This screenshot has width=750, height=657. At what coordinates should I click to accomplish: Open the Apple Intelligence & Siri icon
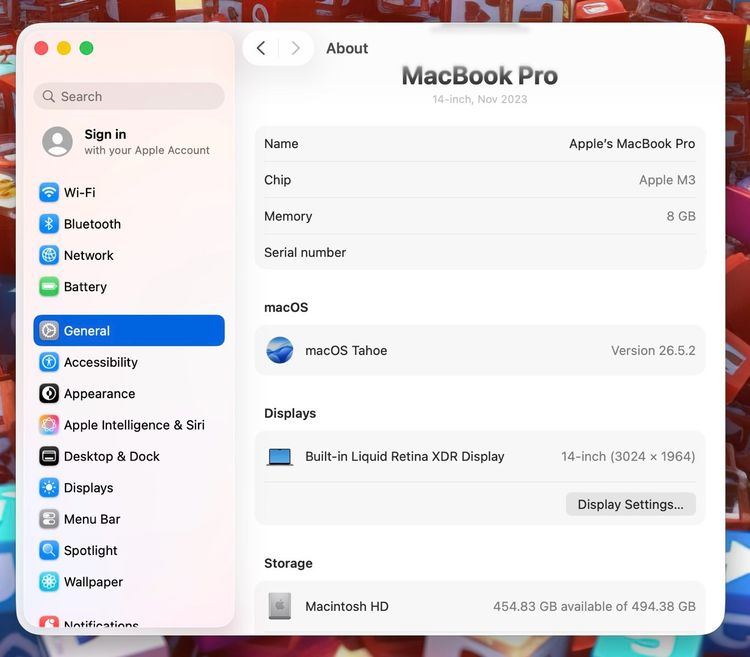pos(49,425)
